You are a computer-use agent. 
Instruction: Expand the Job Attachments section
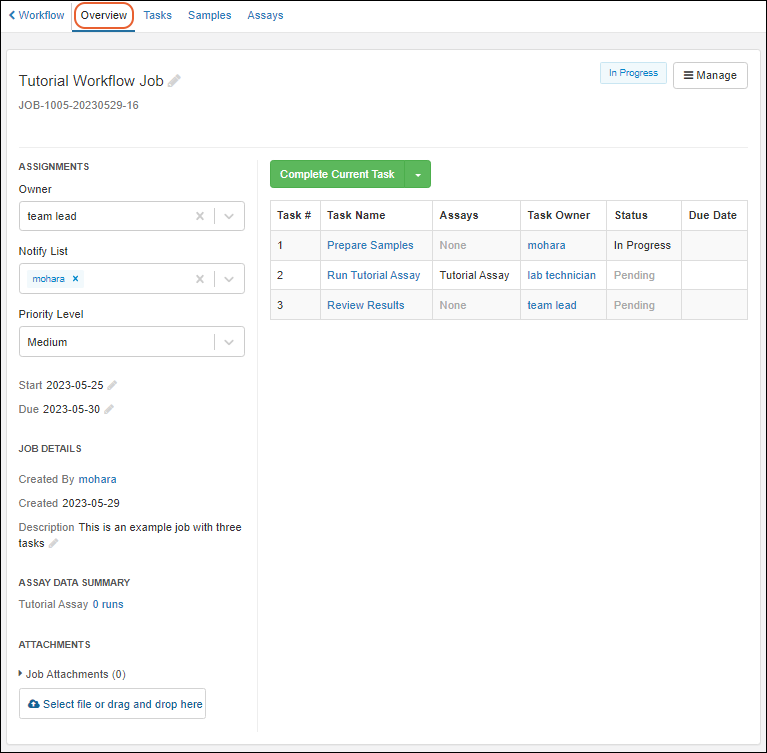pyautogui.click(x=21, y=674)
